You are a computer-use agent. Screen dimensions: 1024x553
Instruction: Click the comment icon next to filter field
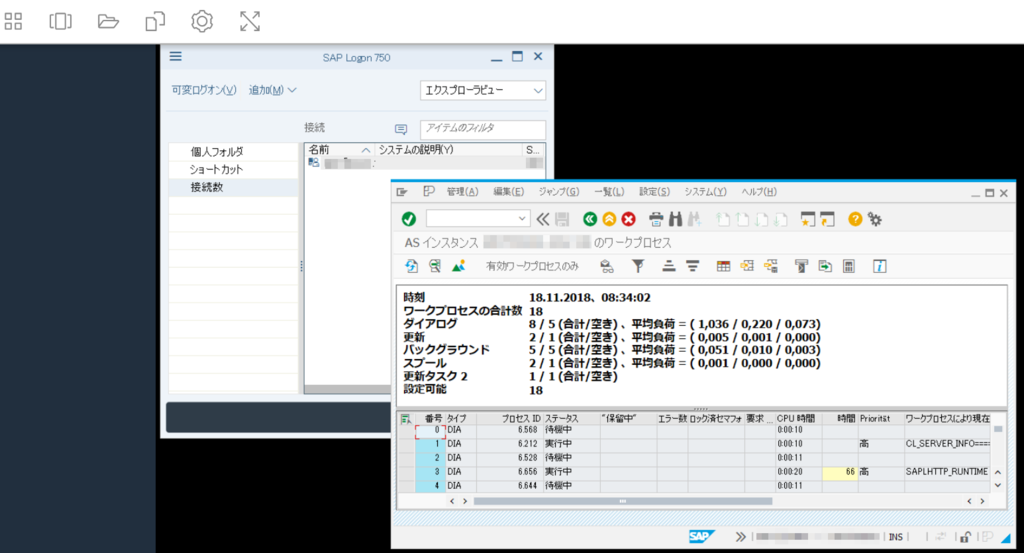pyautogui.click(x=401, y=129)
